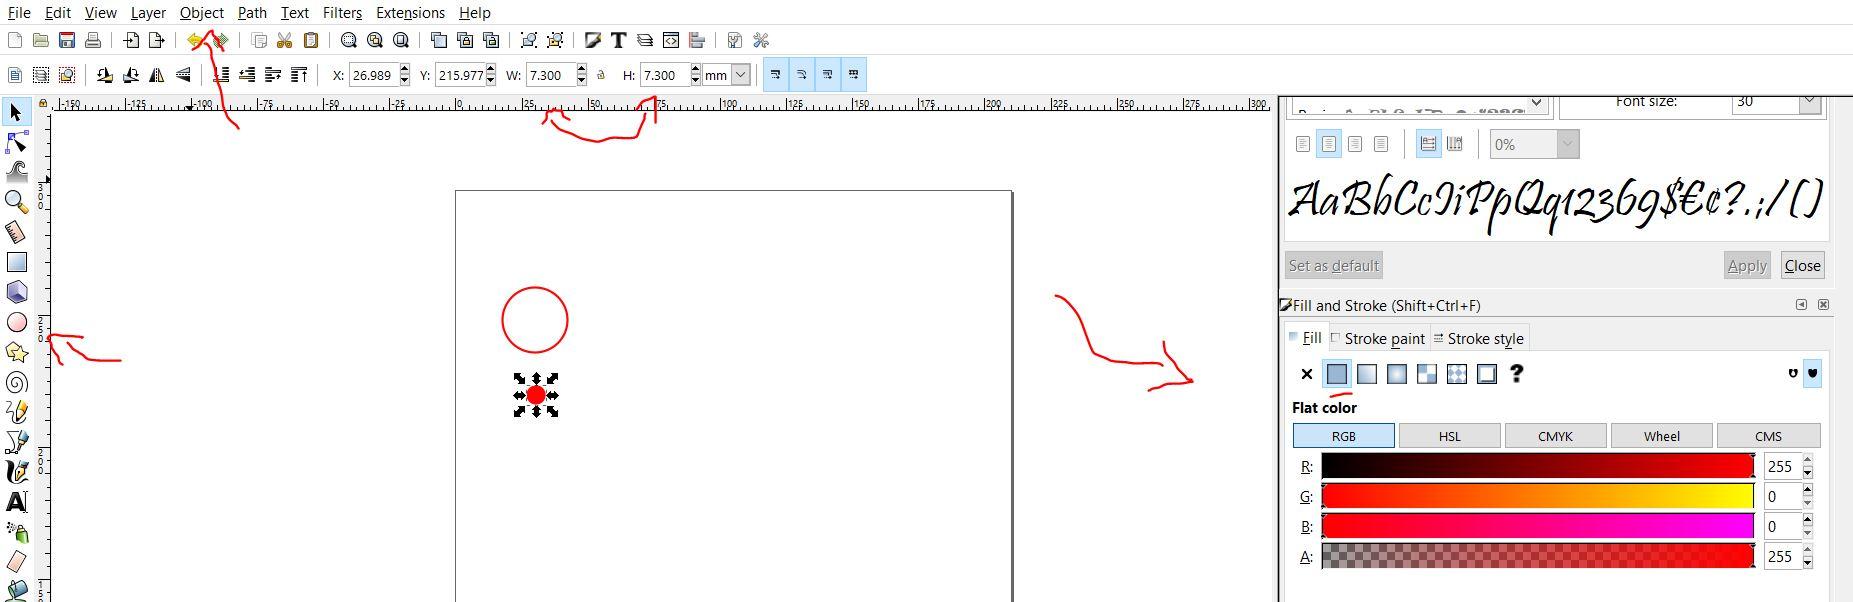The image size is (1853, 602).
Task: Select the Calligraphy tool
Action: point(16,472)
